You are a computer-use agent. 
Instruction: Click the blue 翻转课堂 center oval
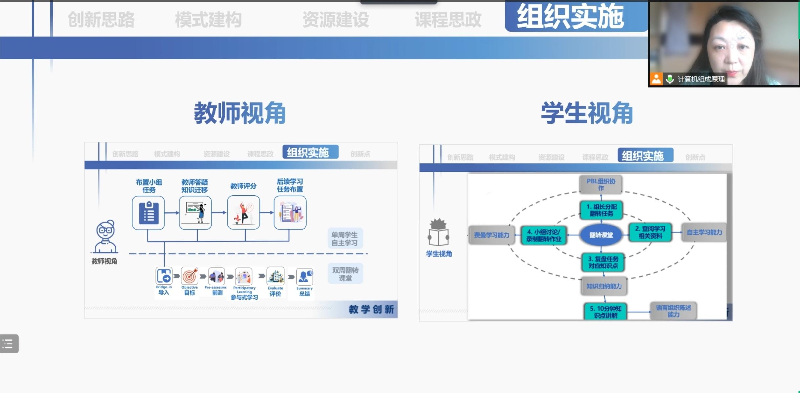pos(601,235)
